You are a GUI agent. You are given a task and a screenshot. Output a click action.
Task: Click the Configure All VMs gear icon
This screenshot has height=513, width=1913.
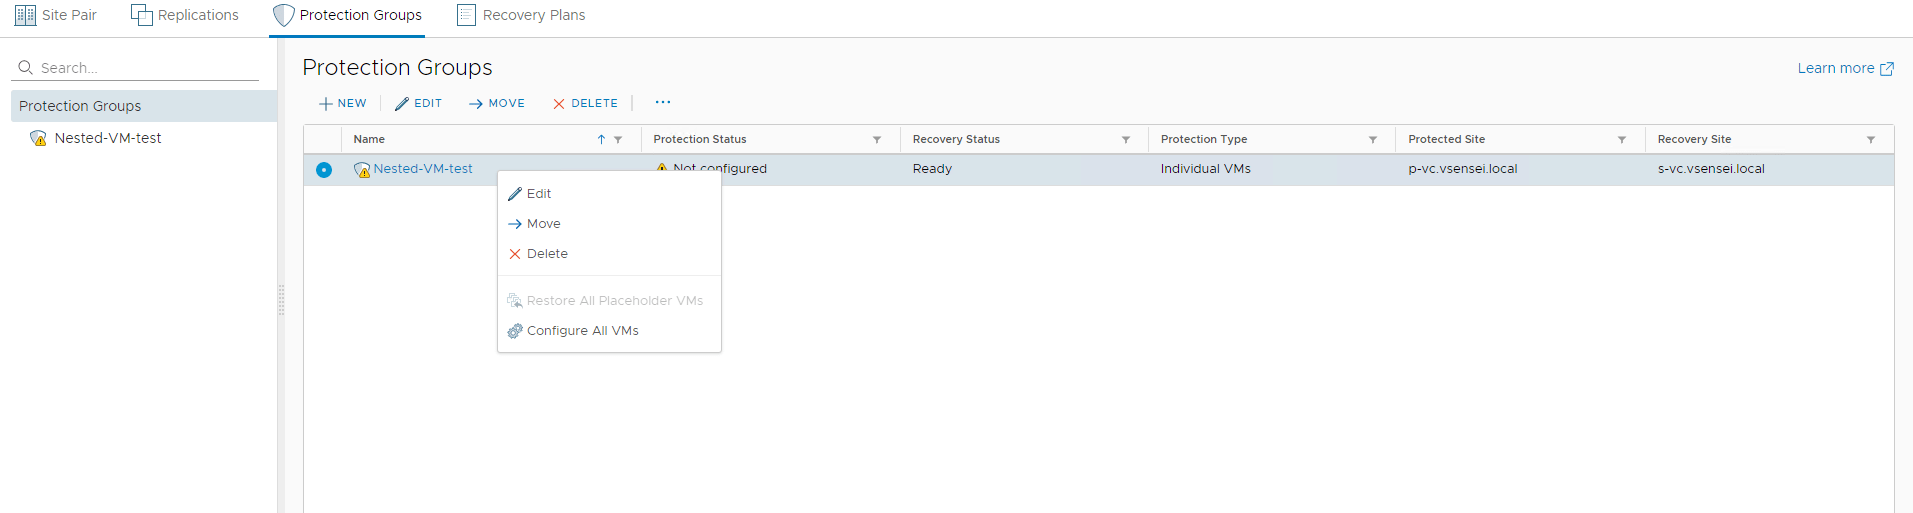(x=515, y=331)
